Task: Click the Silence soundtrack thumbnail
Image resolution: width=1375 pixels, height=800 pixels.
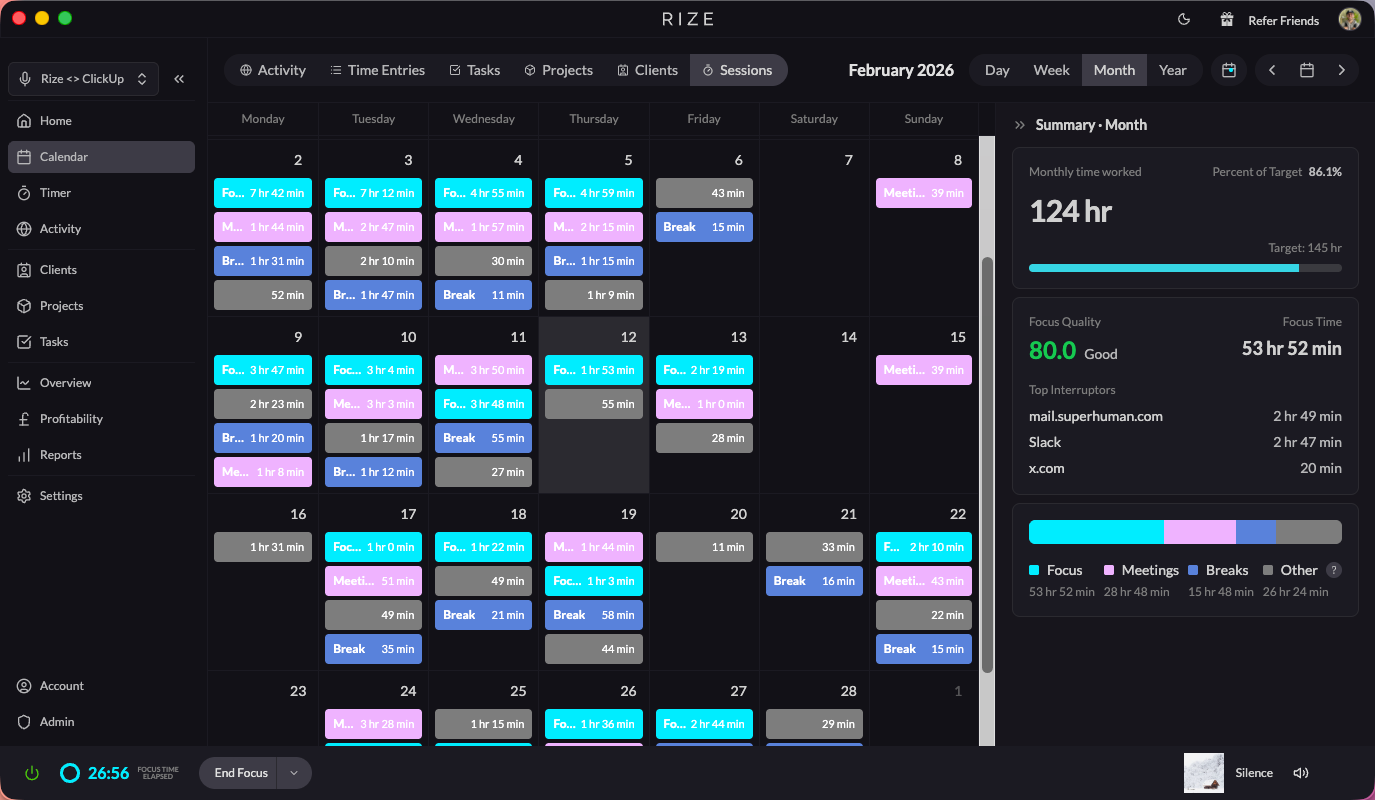Action: pos(1204,773)
